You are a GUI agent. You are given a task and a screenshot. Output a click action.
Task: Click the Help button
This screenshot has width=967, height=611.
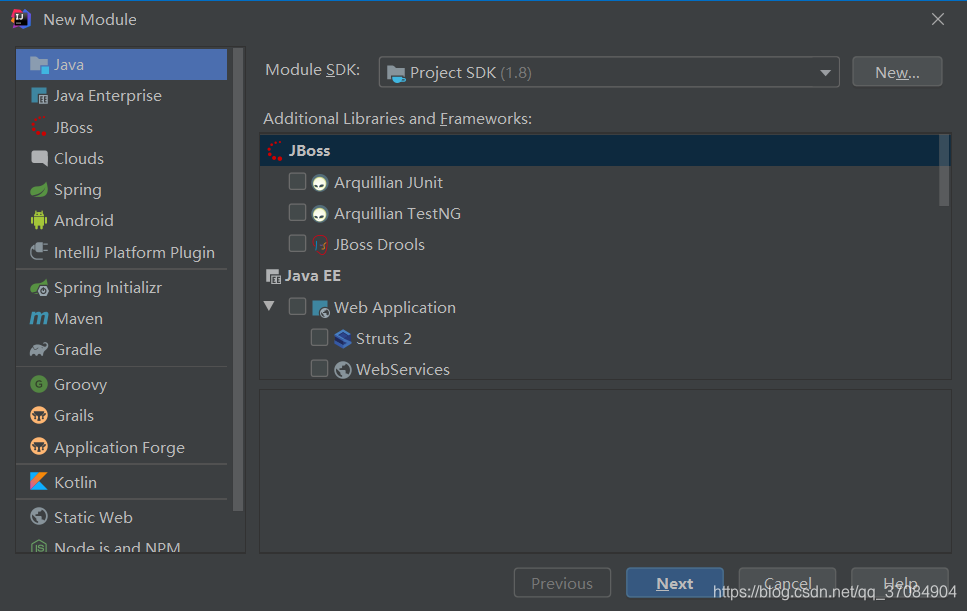pos(900,583)
